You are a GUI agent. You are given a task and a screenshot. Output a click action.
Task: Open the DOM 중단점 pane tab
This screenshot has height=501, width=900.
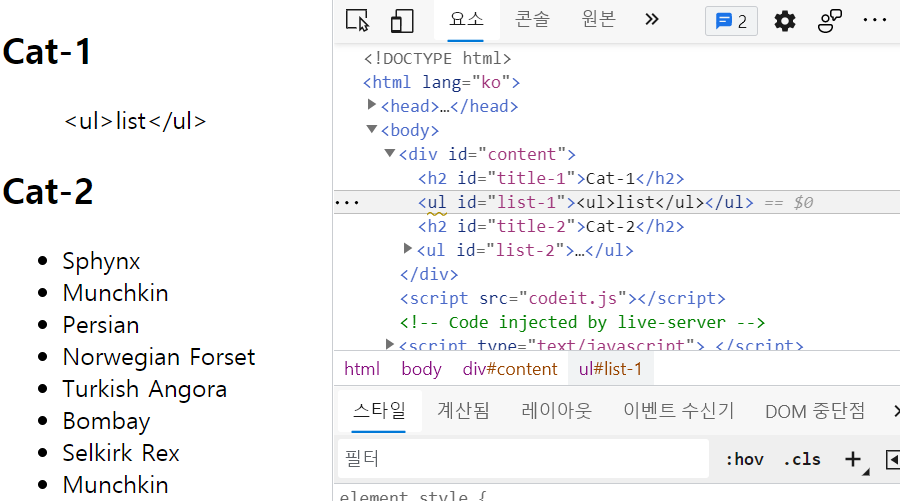click(814, 411)
